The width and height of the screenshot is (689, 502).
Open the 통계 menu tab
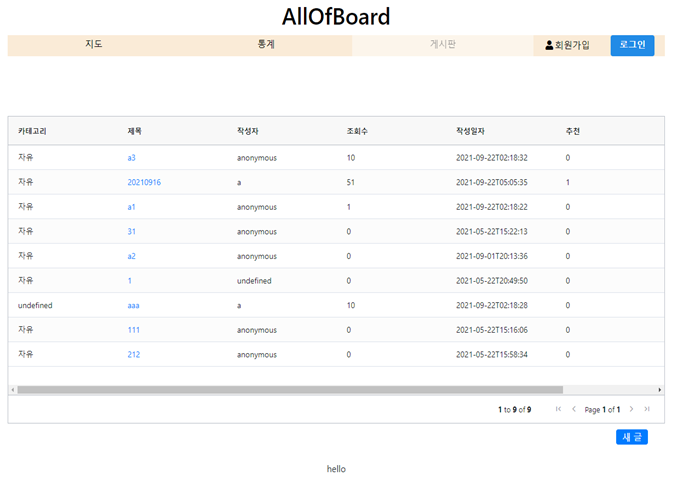tap(266, 44)
